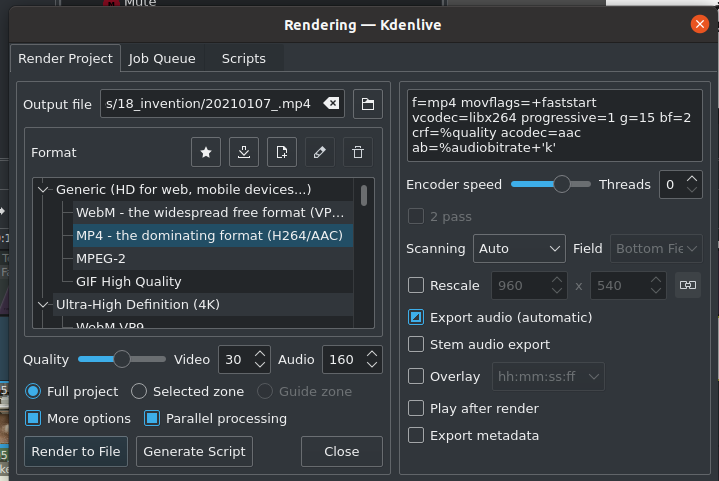Click the Audio bitrate 160 field
Screen dimensions: 719x481
pyautogui.click(x=352, y=359)
